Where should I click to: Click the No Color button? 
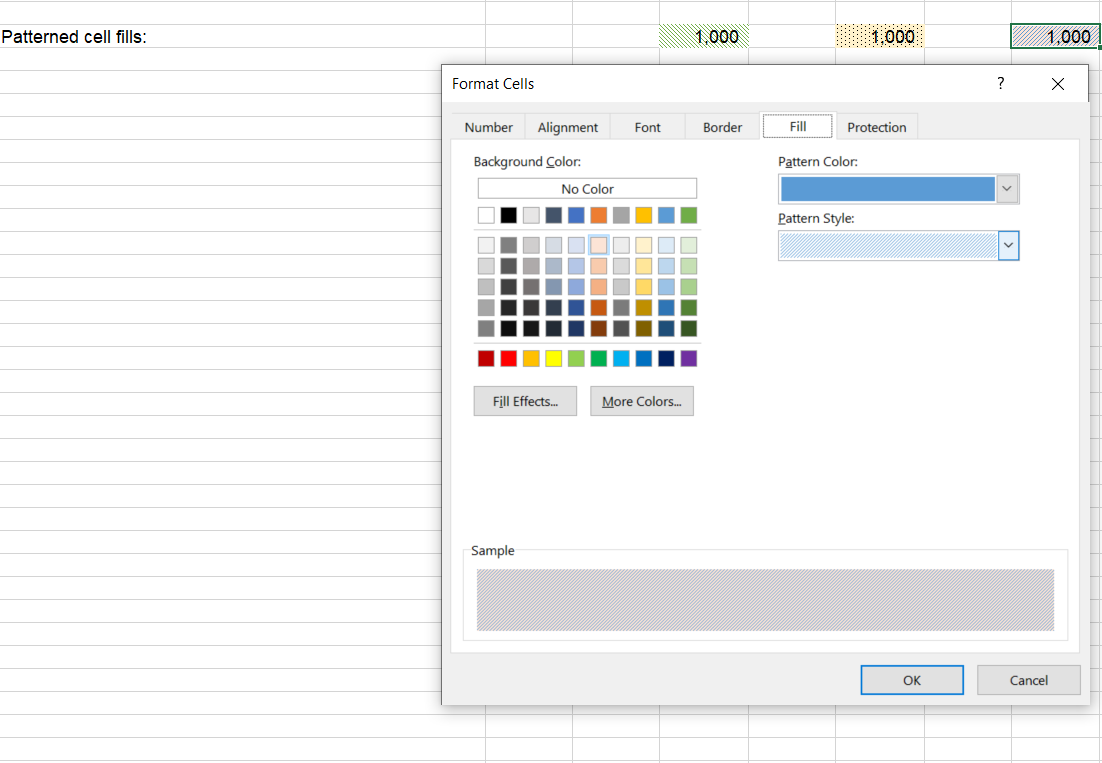pos(587,189)
